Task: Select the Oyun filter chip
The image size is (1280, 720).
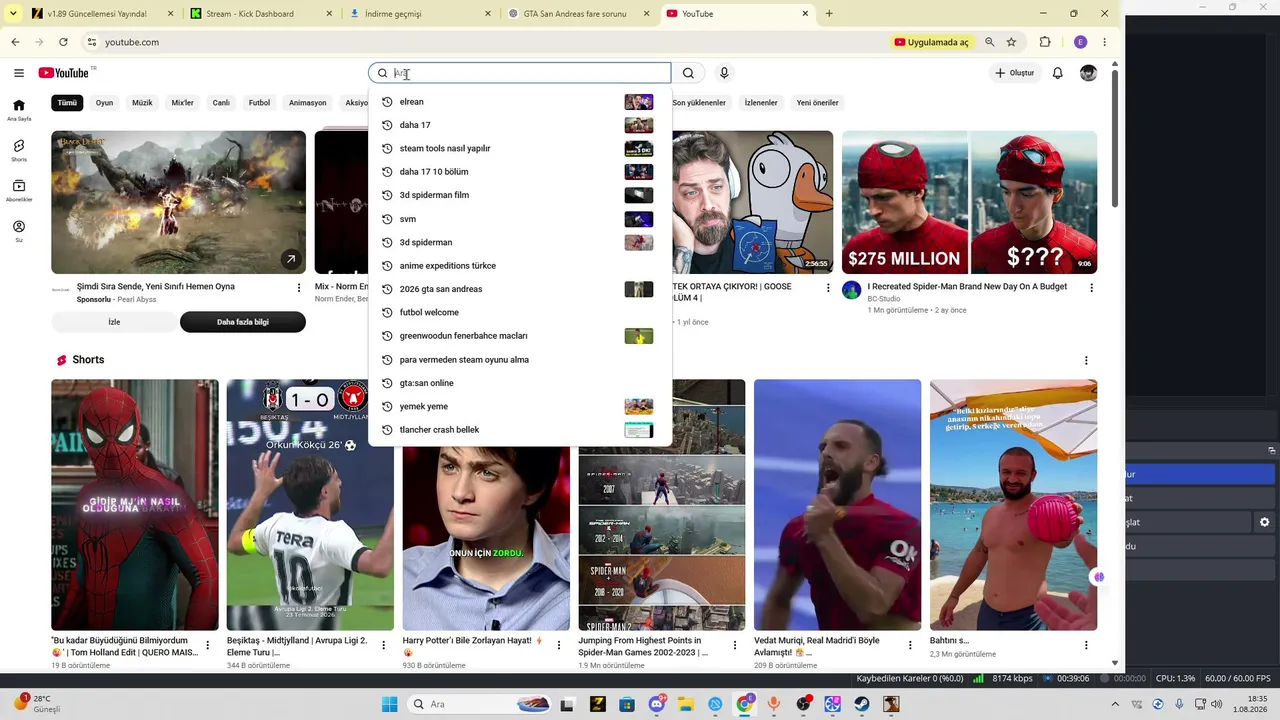Action: pyautogui.click(x=104, y=103)
